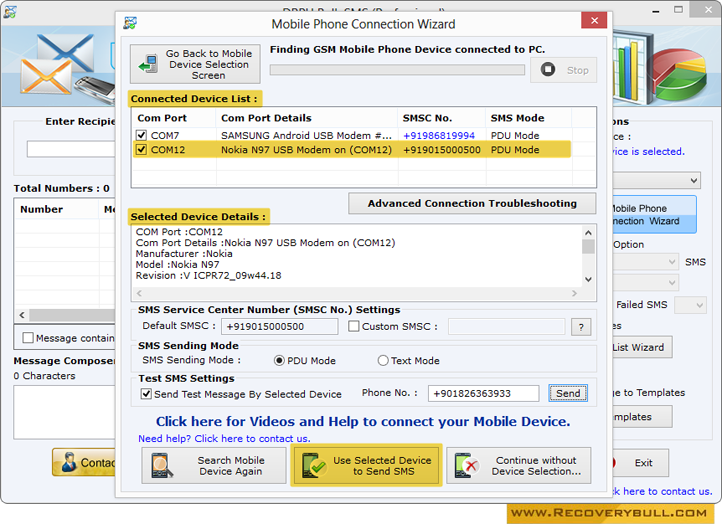Maximize the main application window

678,10
